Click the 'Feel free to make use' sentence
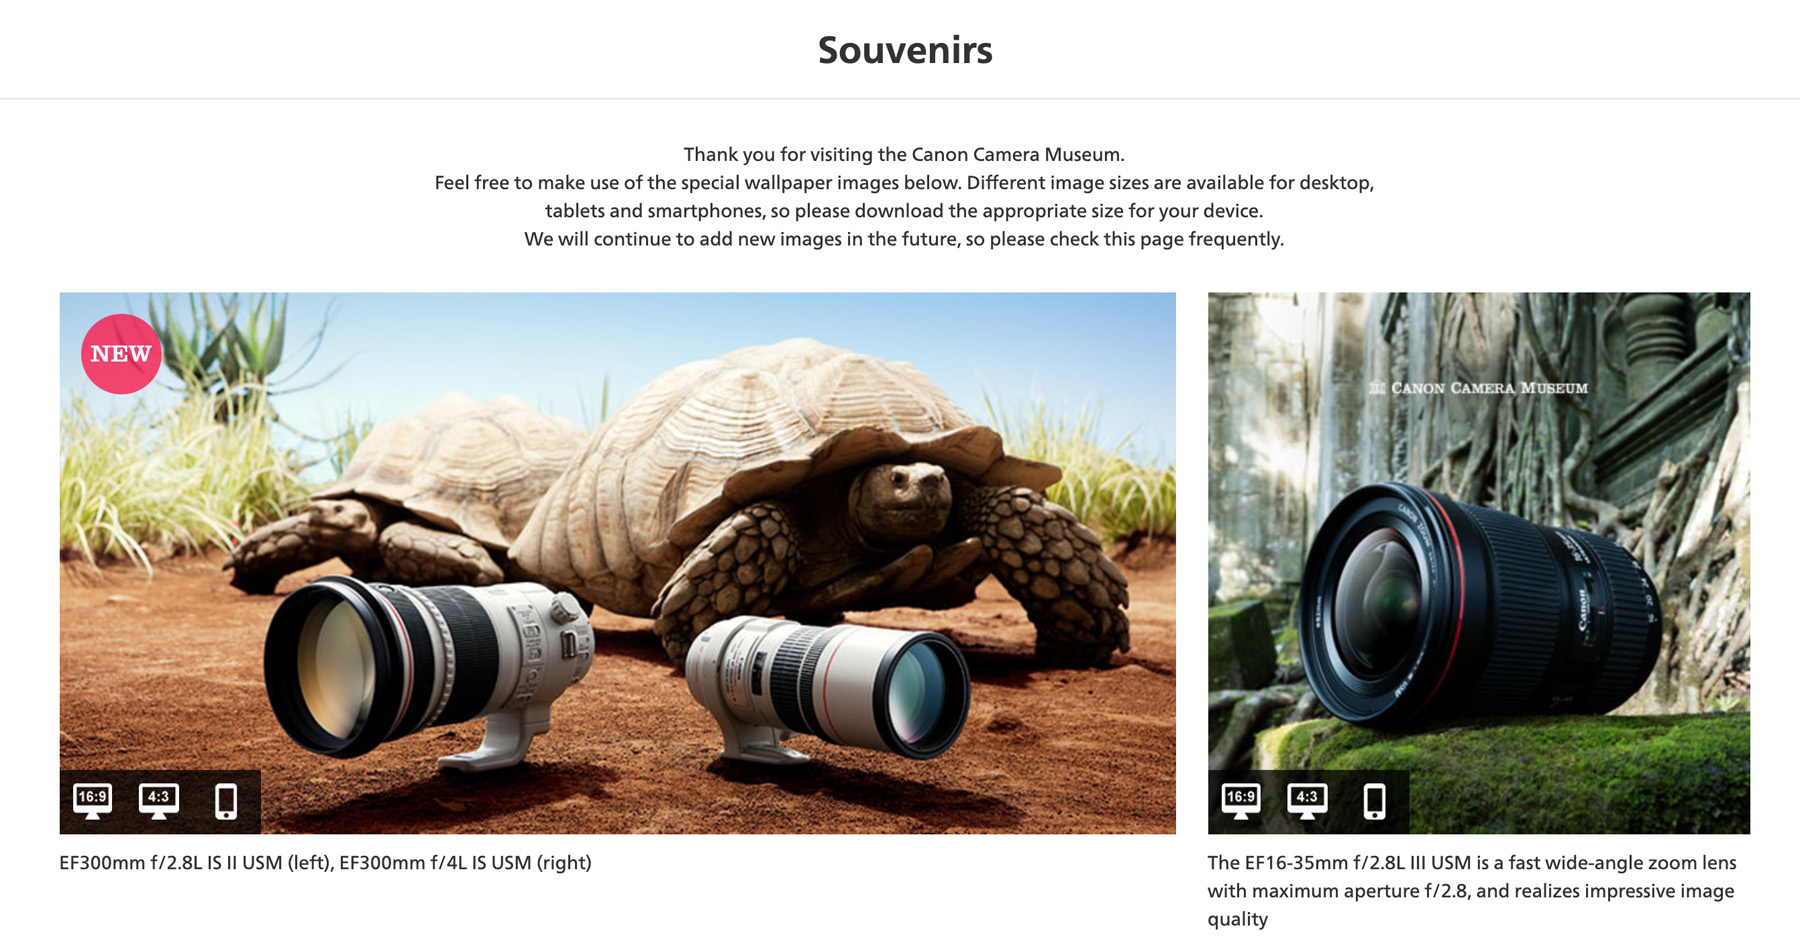1800x943 pixels. click(904, 197)
